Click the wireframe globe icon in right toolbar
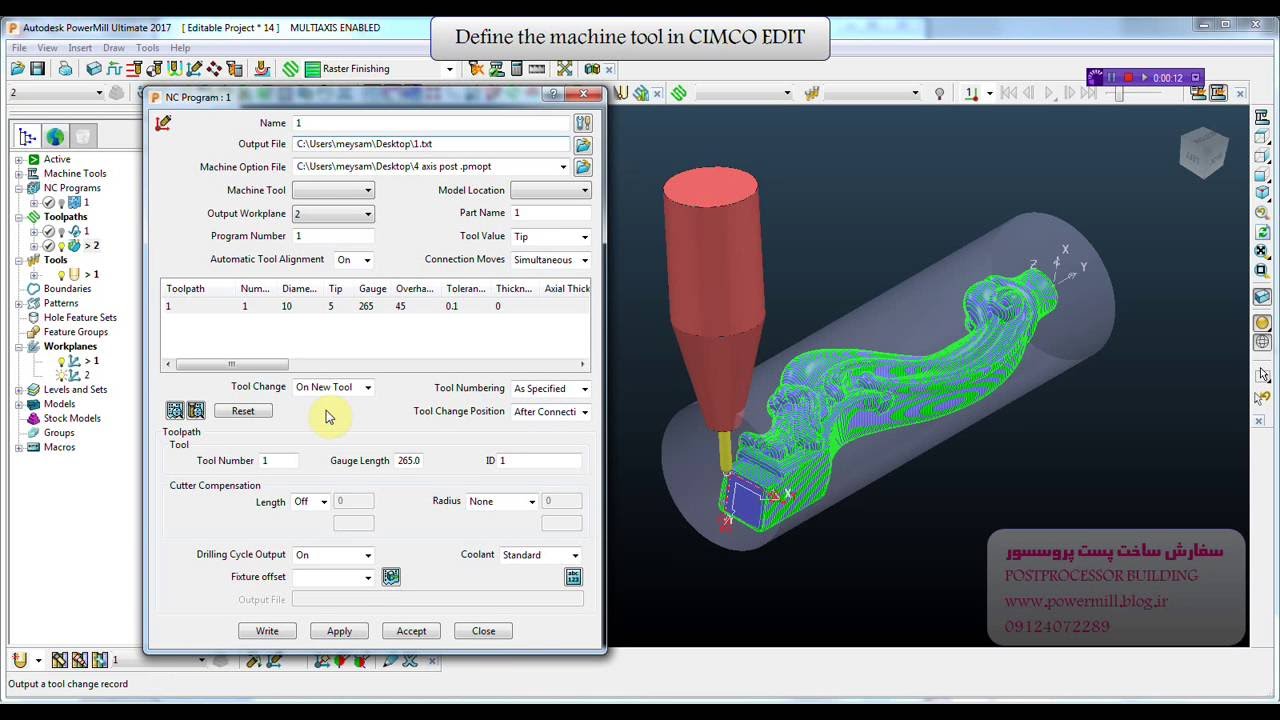This screenshot has width=1280, height=720. (1262, 341)
